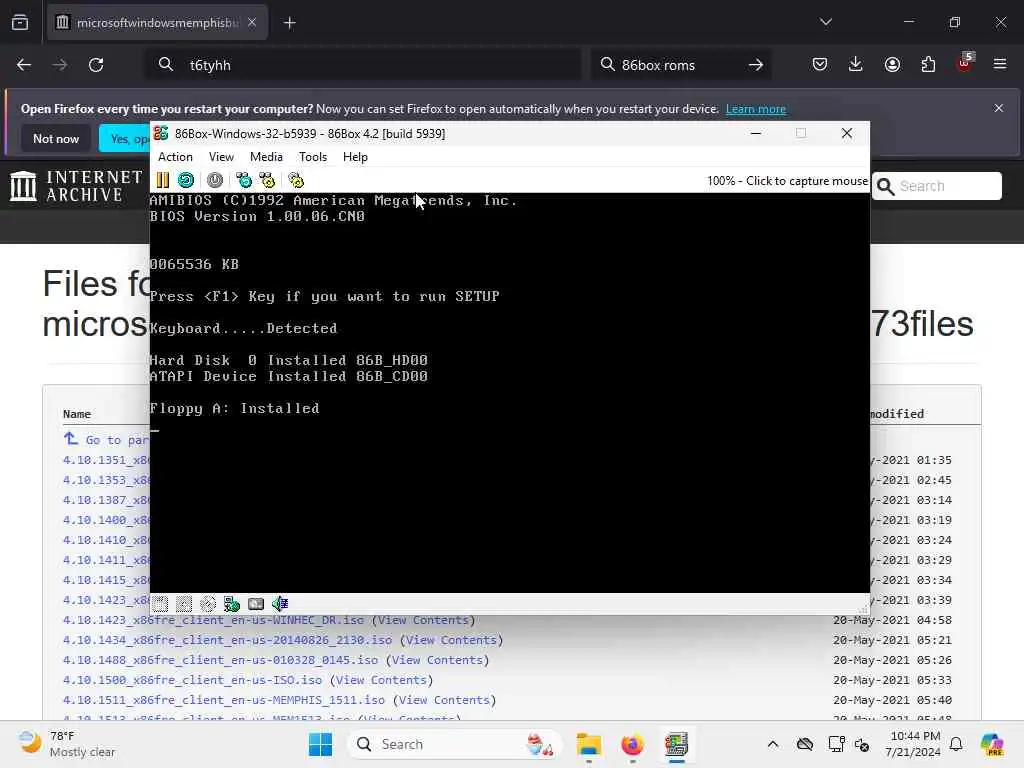Click the 20-May-2021 05:40 date

click(x=892, y=700)
